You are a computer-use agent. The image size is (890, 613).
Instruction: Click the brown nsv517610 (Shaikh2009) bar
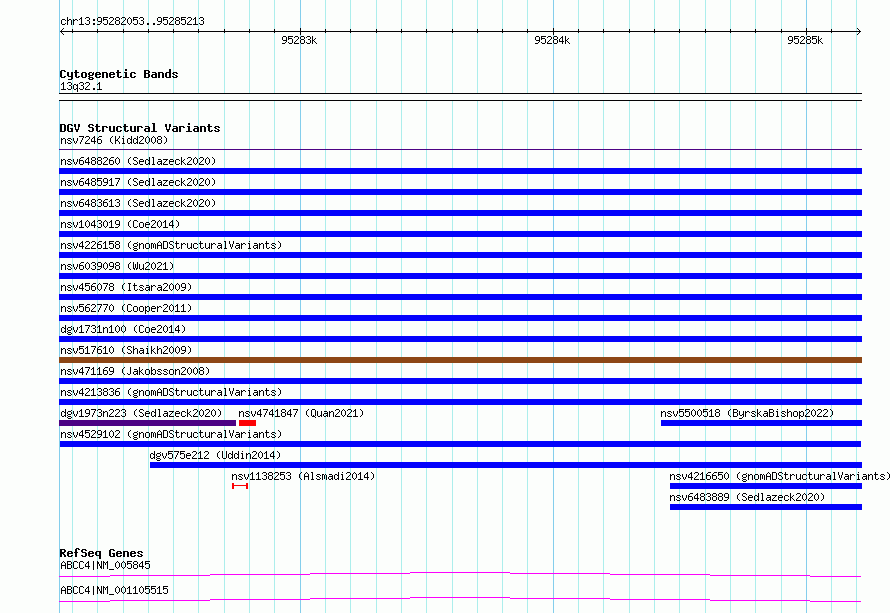point(460,360)
